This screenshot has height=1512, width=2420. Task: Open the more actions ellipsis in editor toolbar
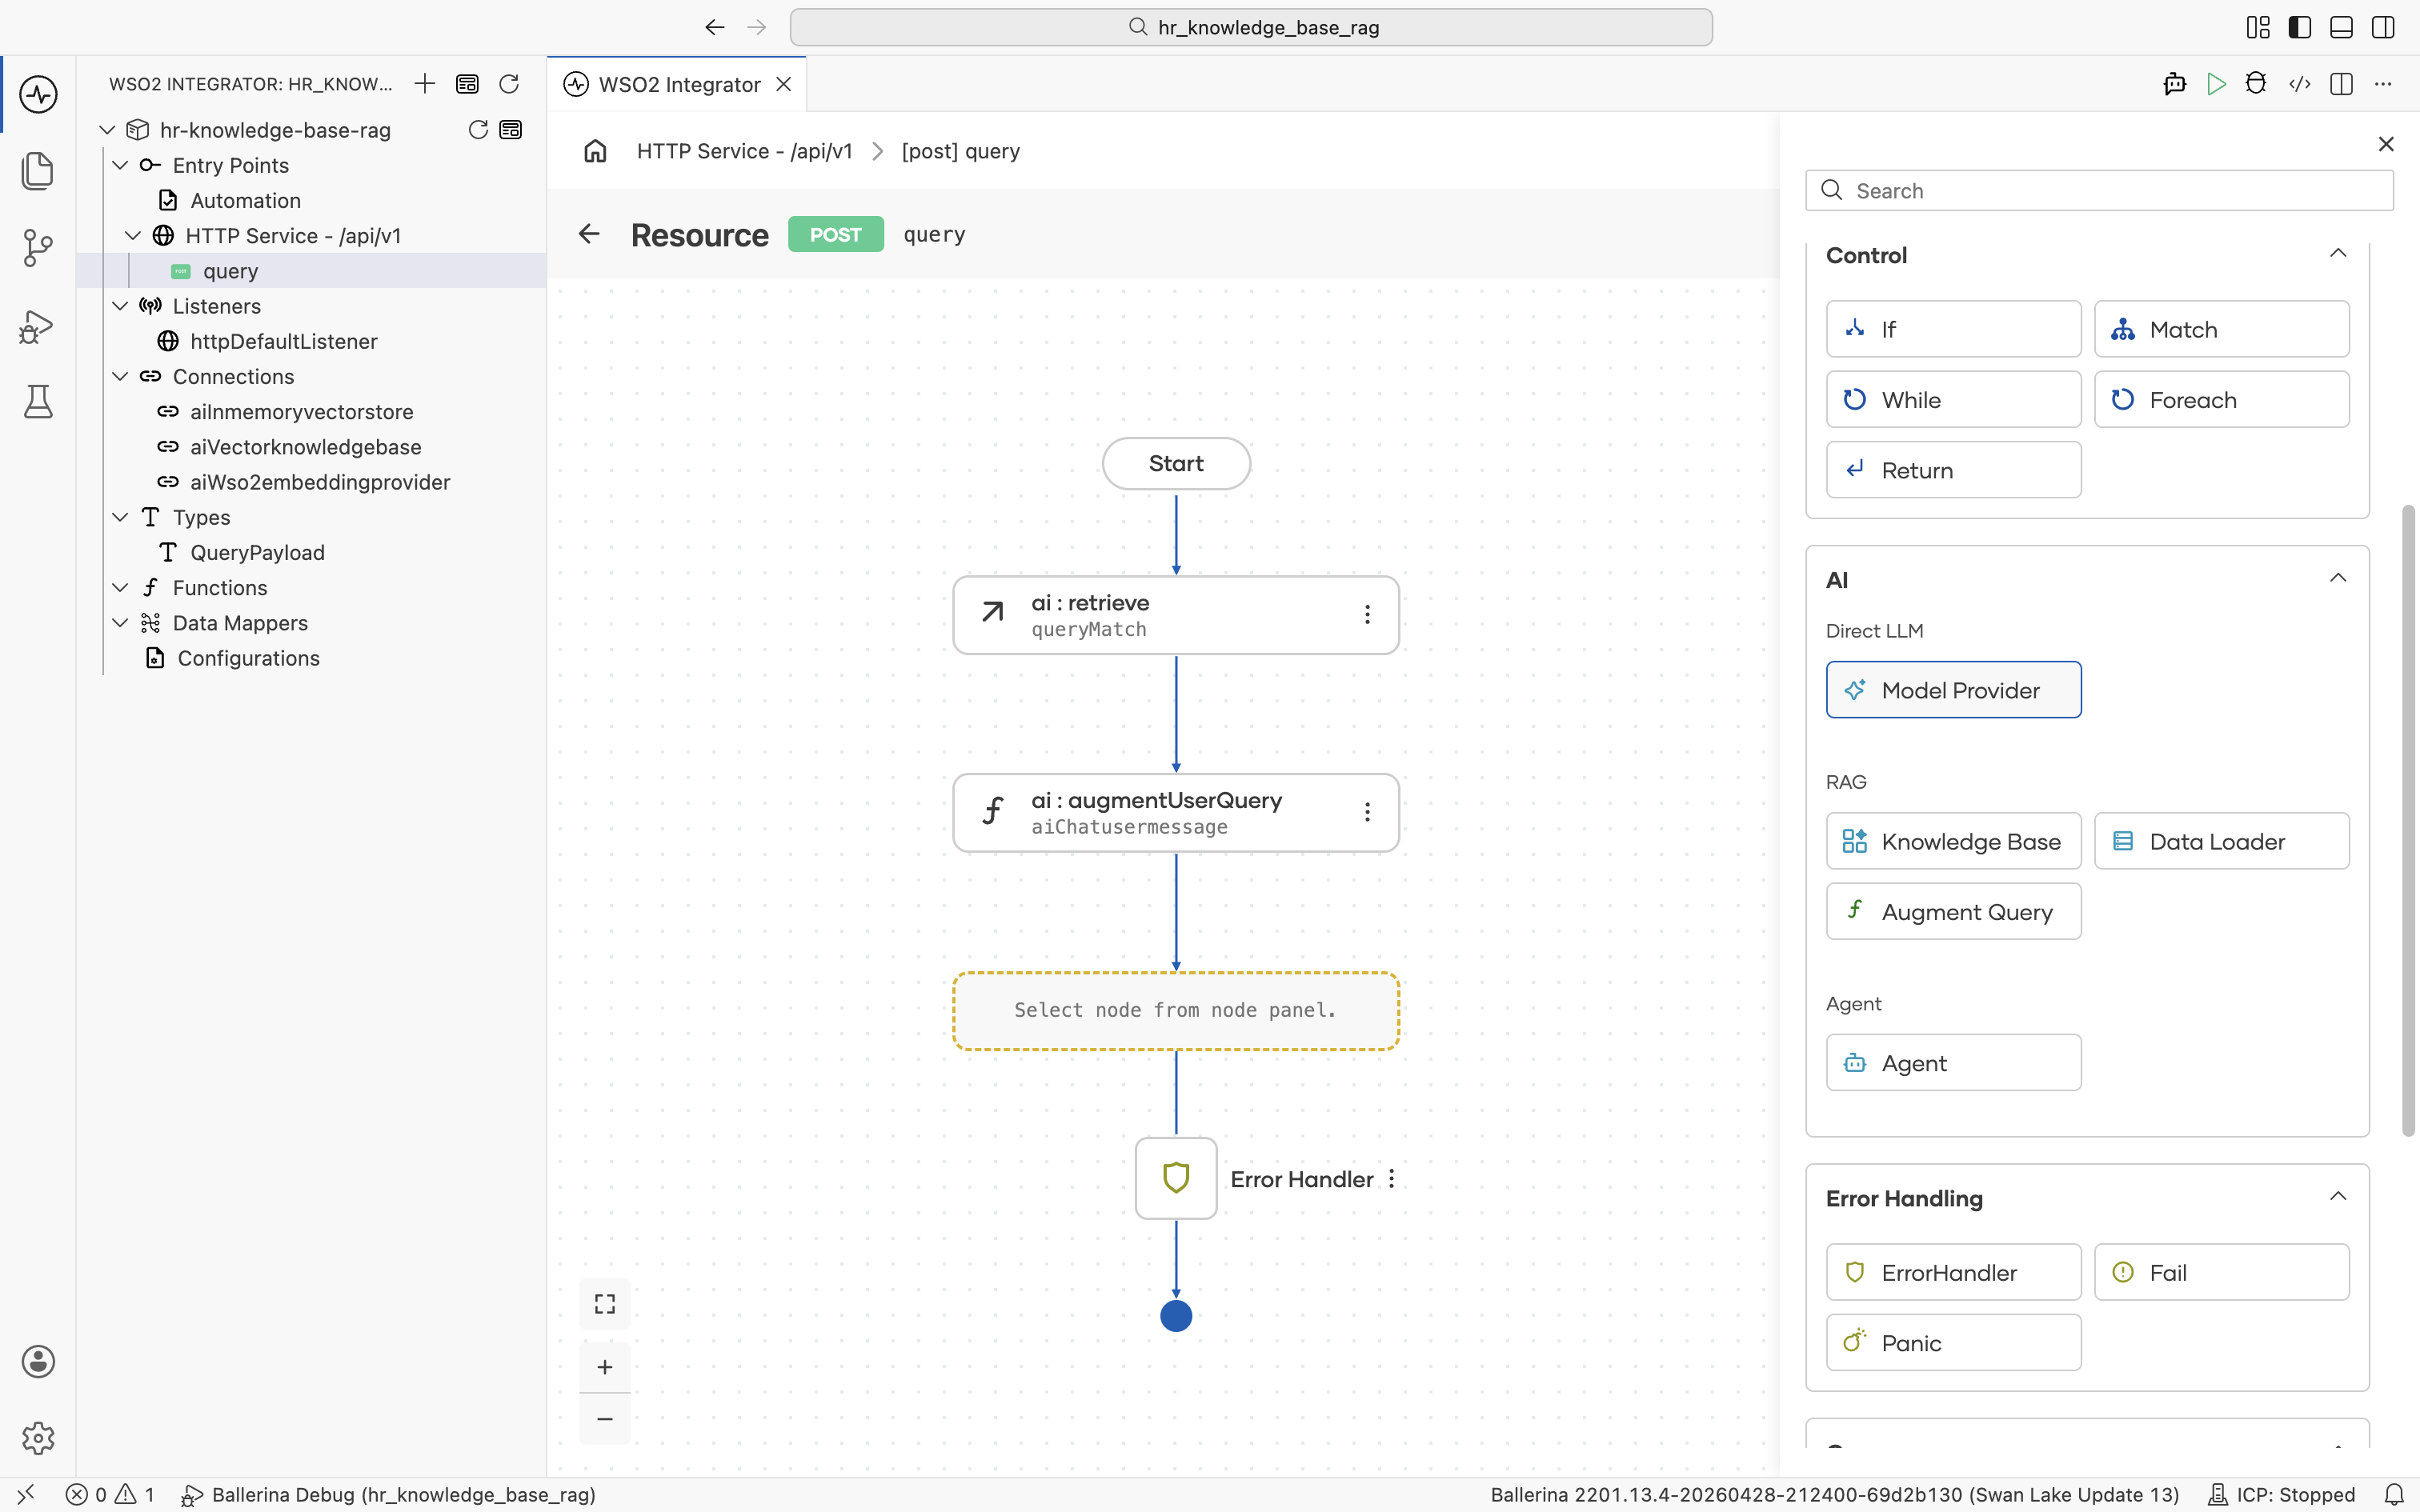tap(2383, 84)
